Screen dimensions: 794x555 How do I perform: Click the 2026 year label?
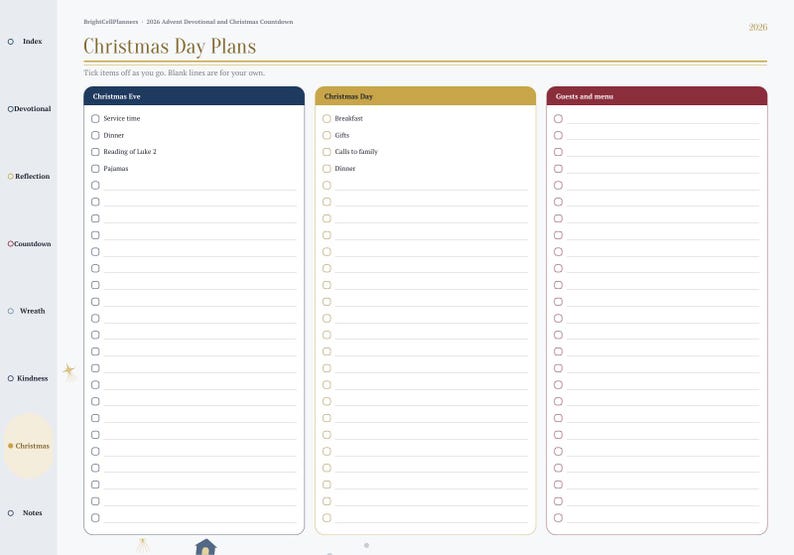(x=758, y=27)
